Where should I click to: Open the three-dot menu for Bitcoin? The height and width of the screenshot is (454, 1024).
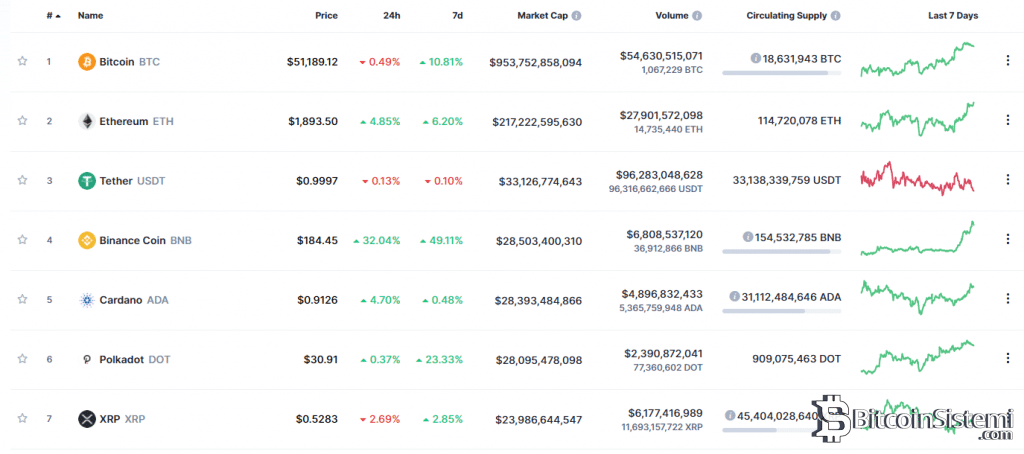1007,61
